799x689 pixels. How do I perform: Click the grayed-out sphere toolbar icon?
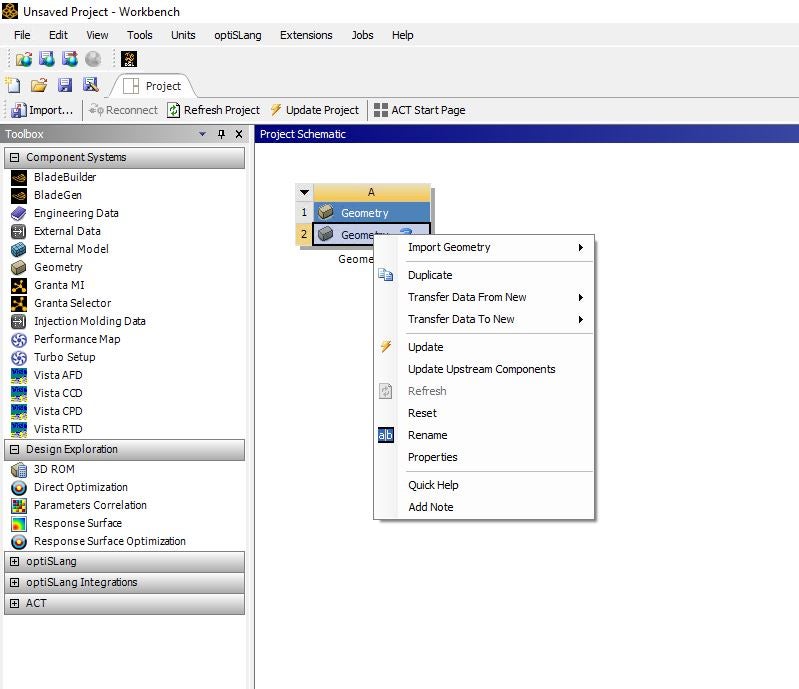93,59
